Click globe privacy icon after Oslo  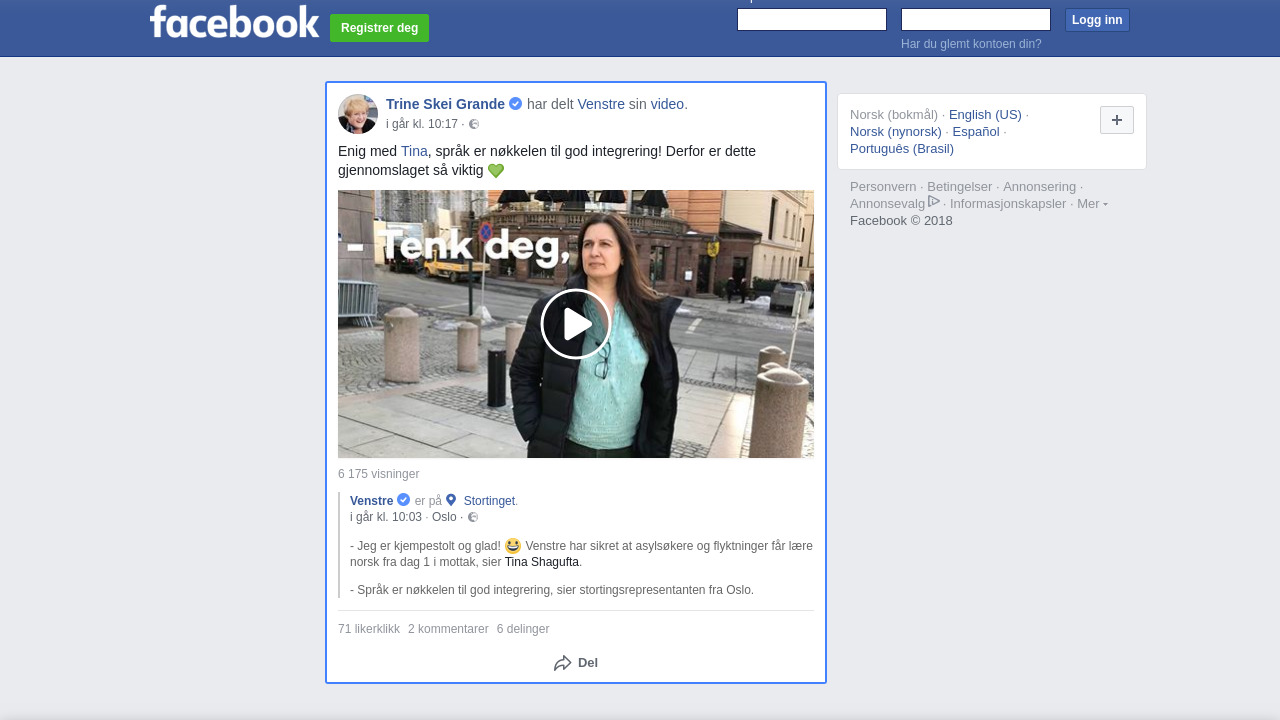[473, 518]
